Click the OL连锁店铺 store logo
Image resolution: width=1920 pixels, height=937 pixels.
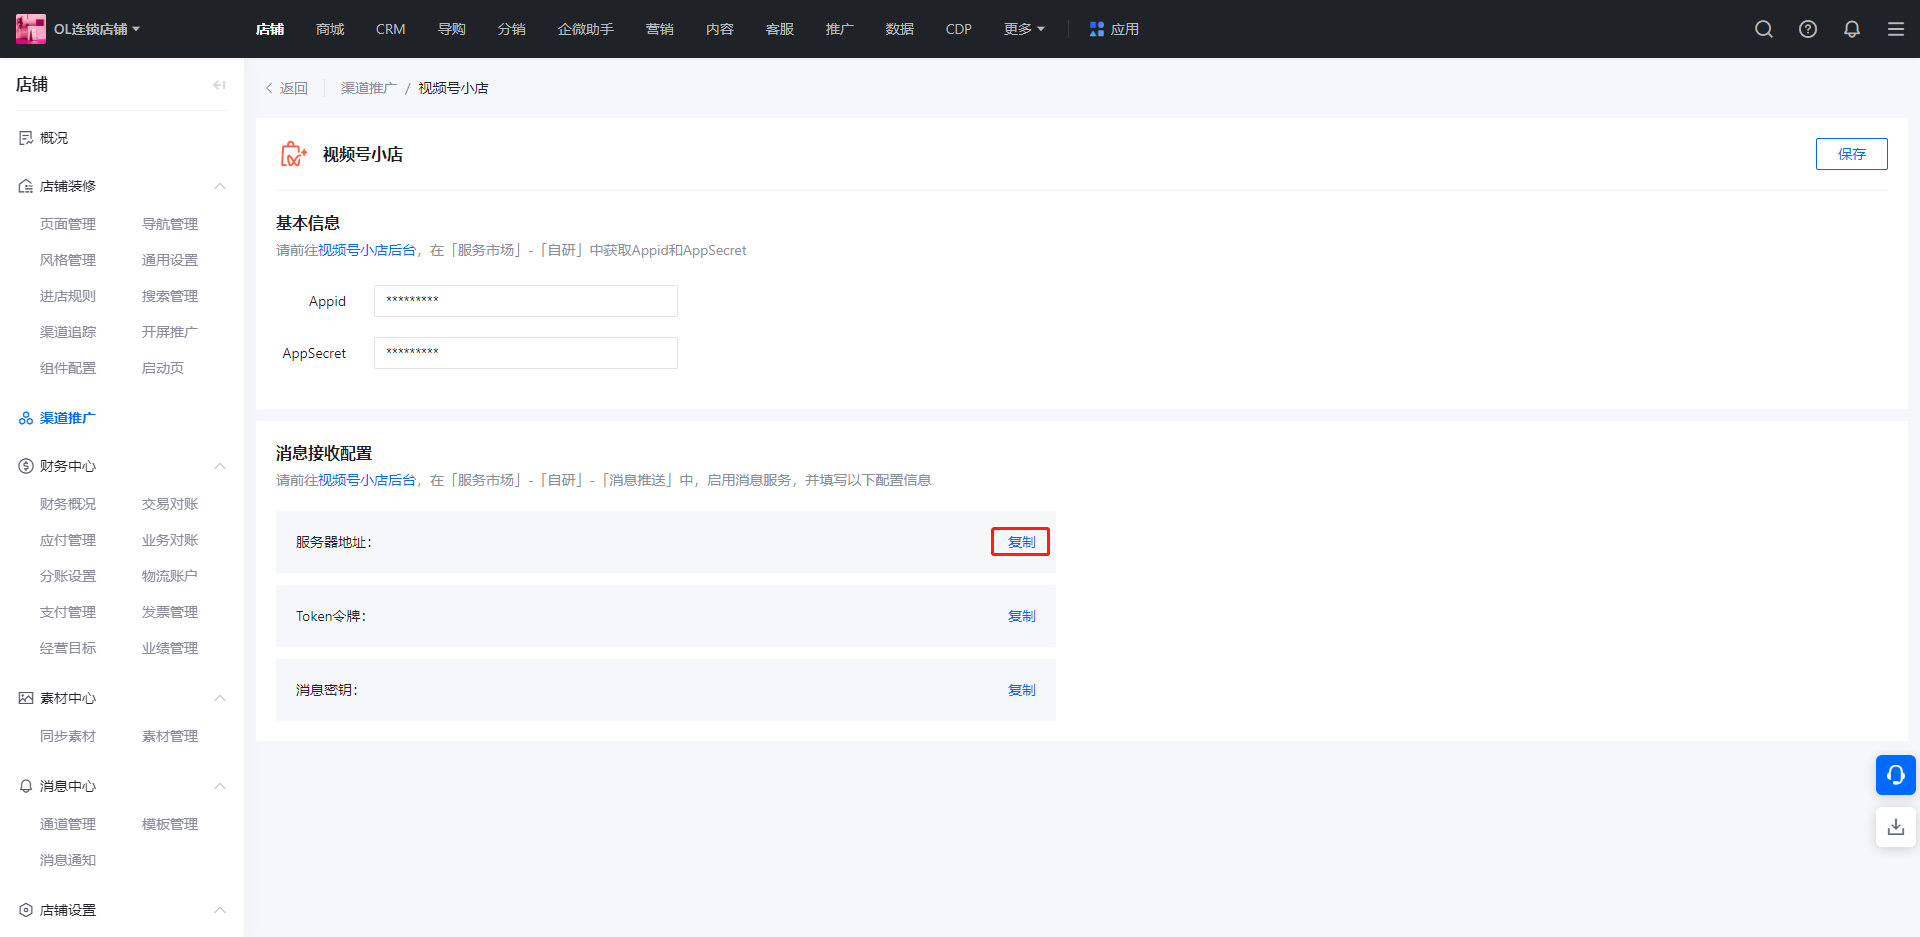click(31, 29)
